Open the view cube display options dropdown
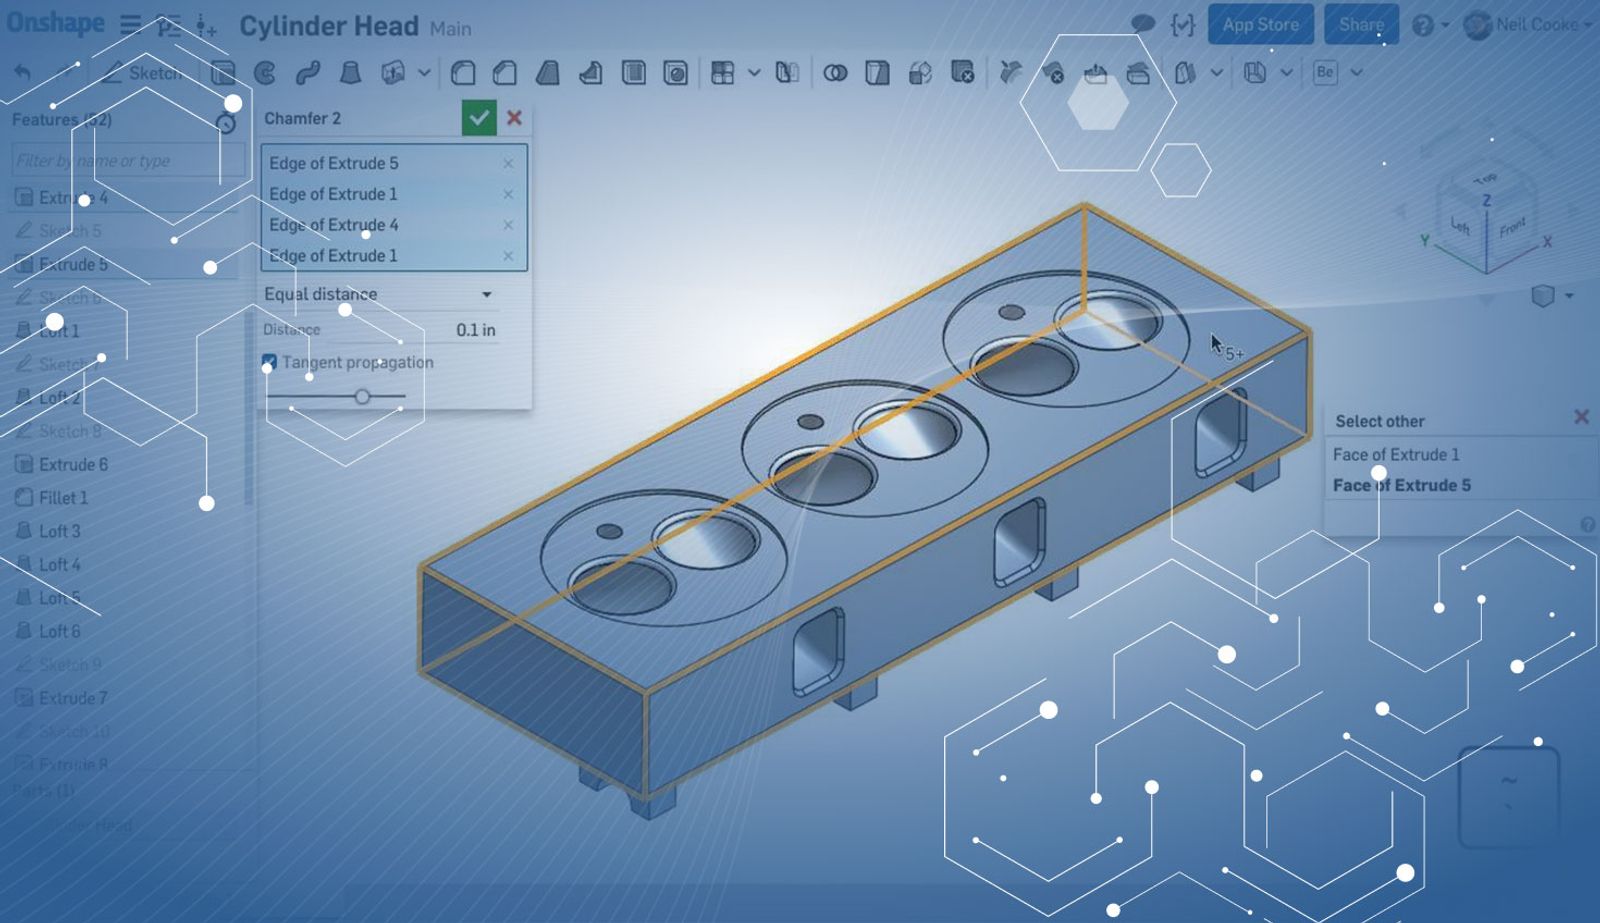Screen dimensions: 1600x923 [1568, 296]
